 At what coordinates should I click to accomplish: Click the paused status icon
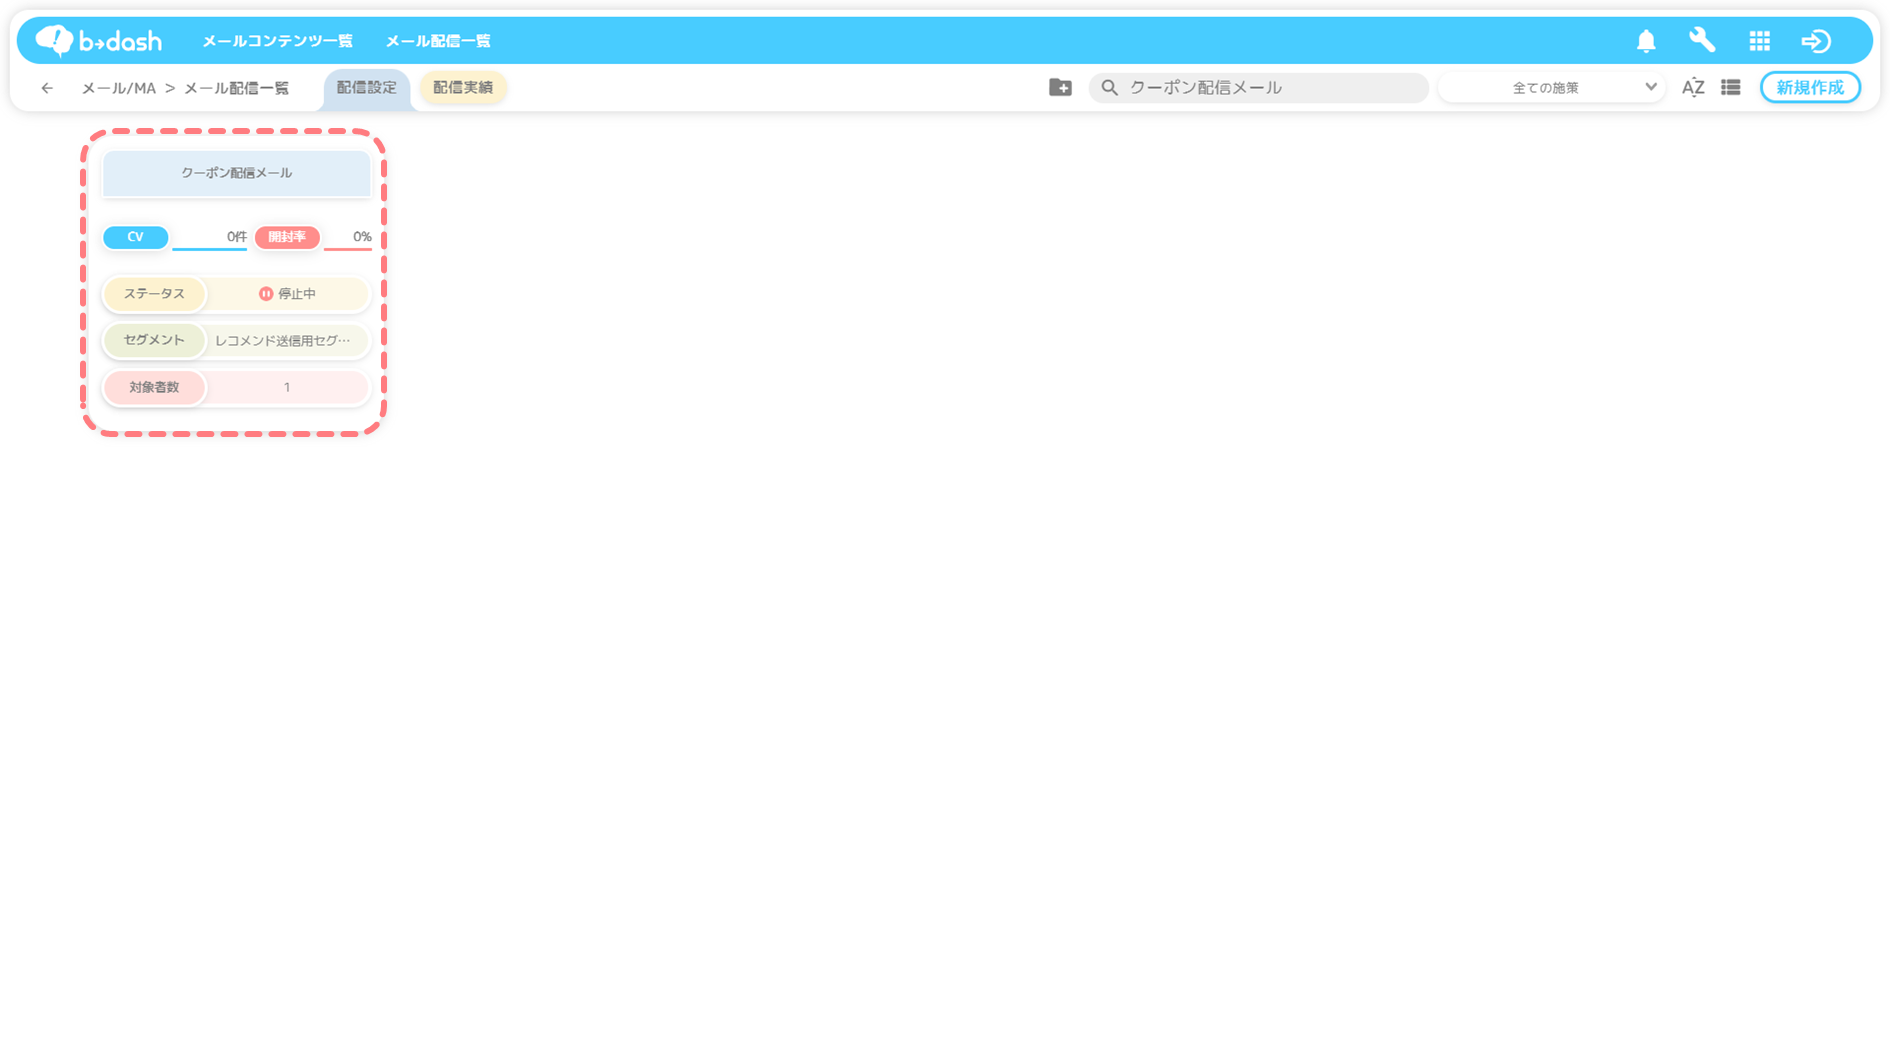266,294
